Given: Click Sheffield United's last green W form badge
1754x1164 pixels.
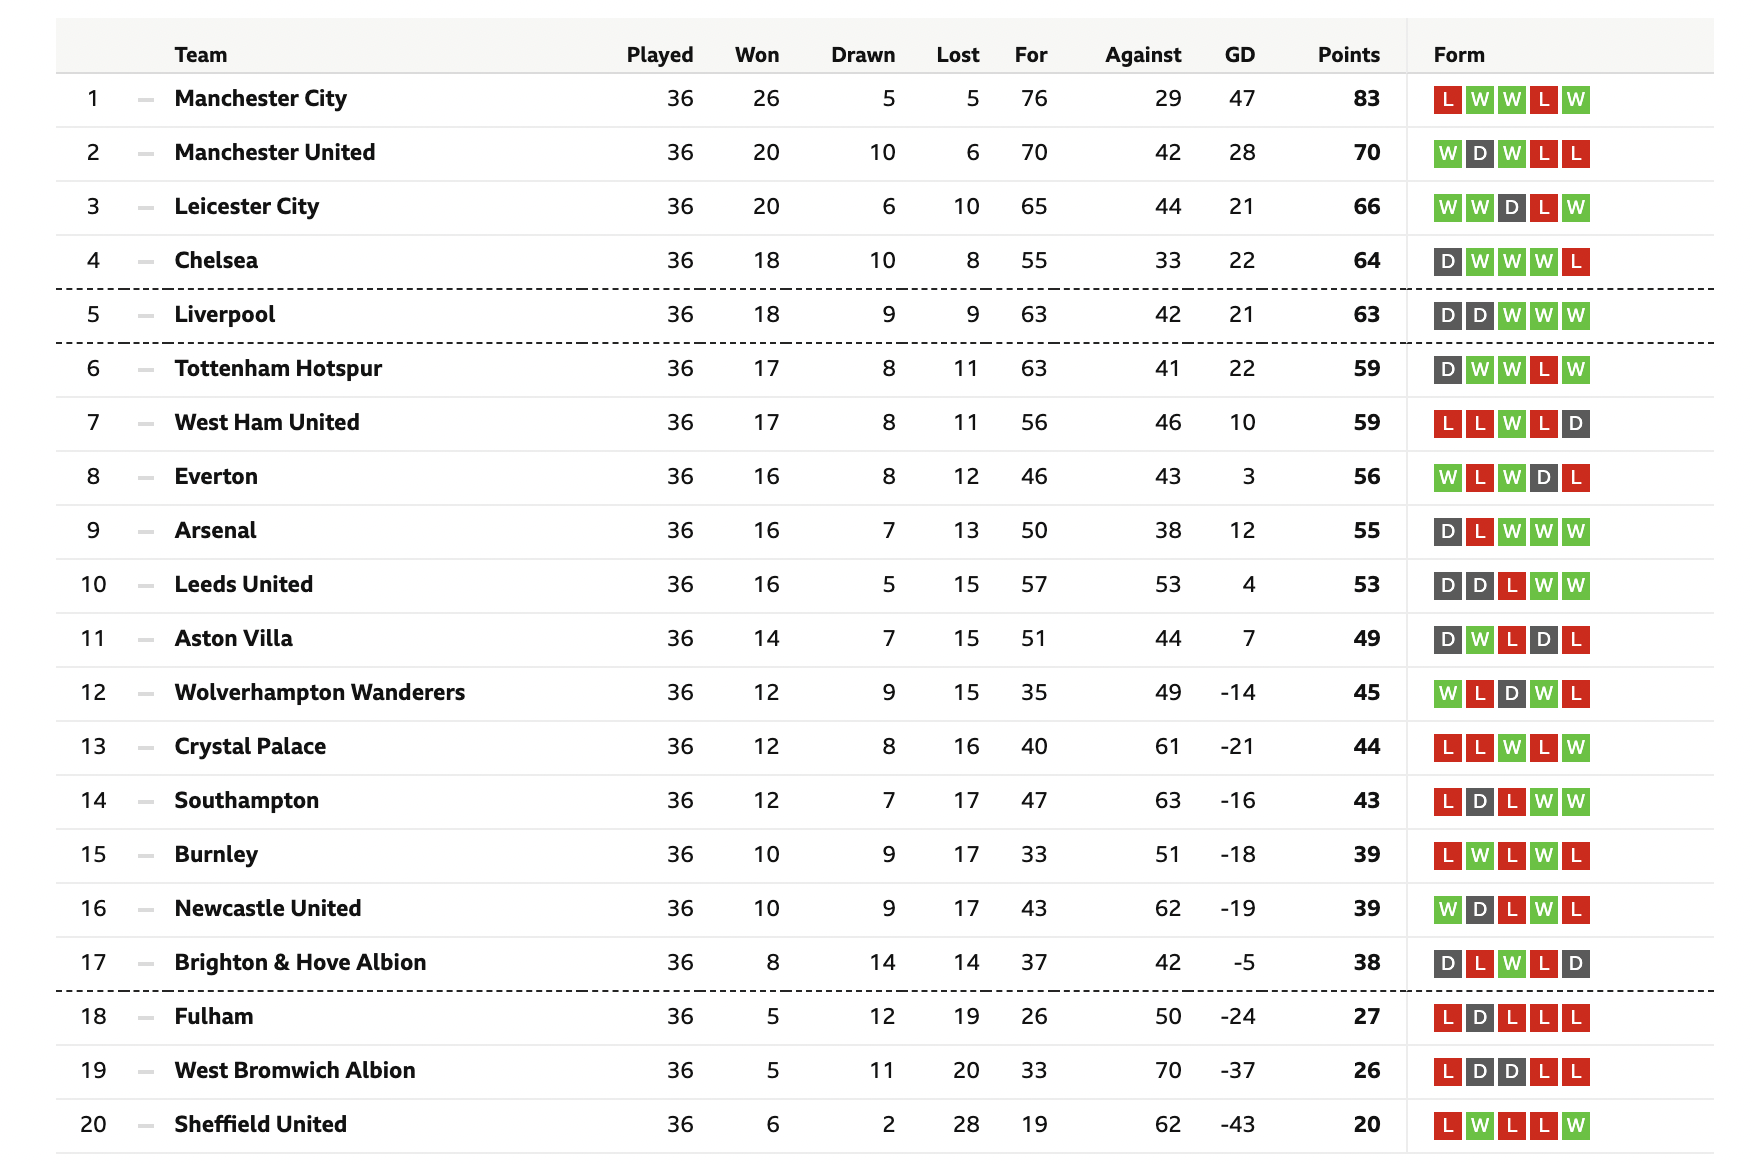Looking at the screenshot, I should coord(1575,1126).
